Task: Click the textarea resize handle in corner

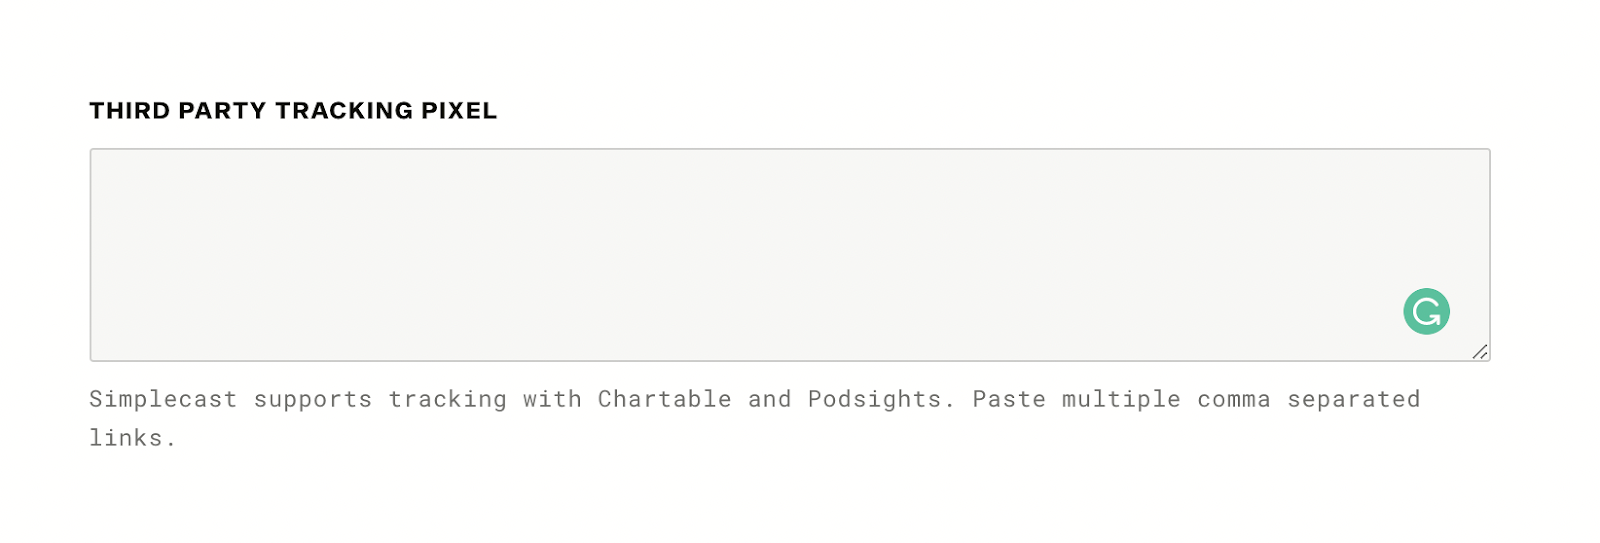Action: click(1480, 351)
